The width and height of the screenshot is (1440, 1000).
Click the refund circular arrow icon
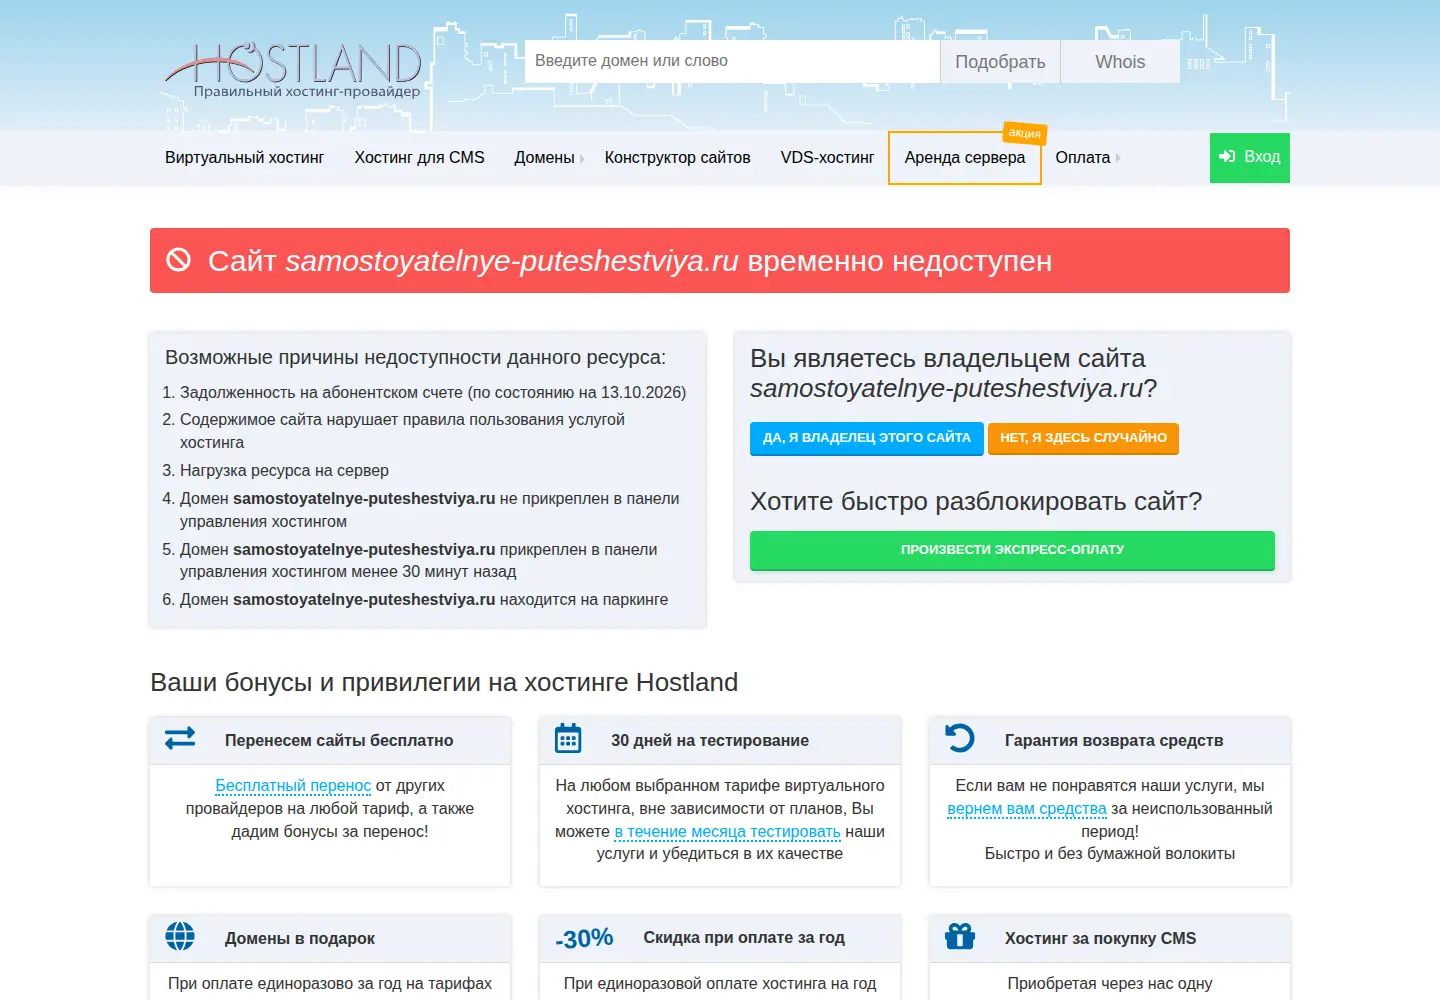coord(959,738)
